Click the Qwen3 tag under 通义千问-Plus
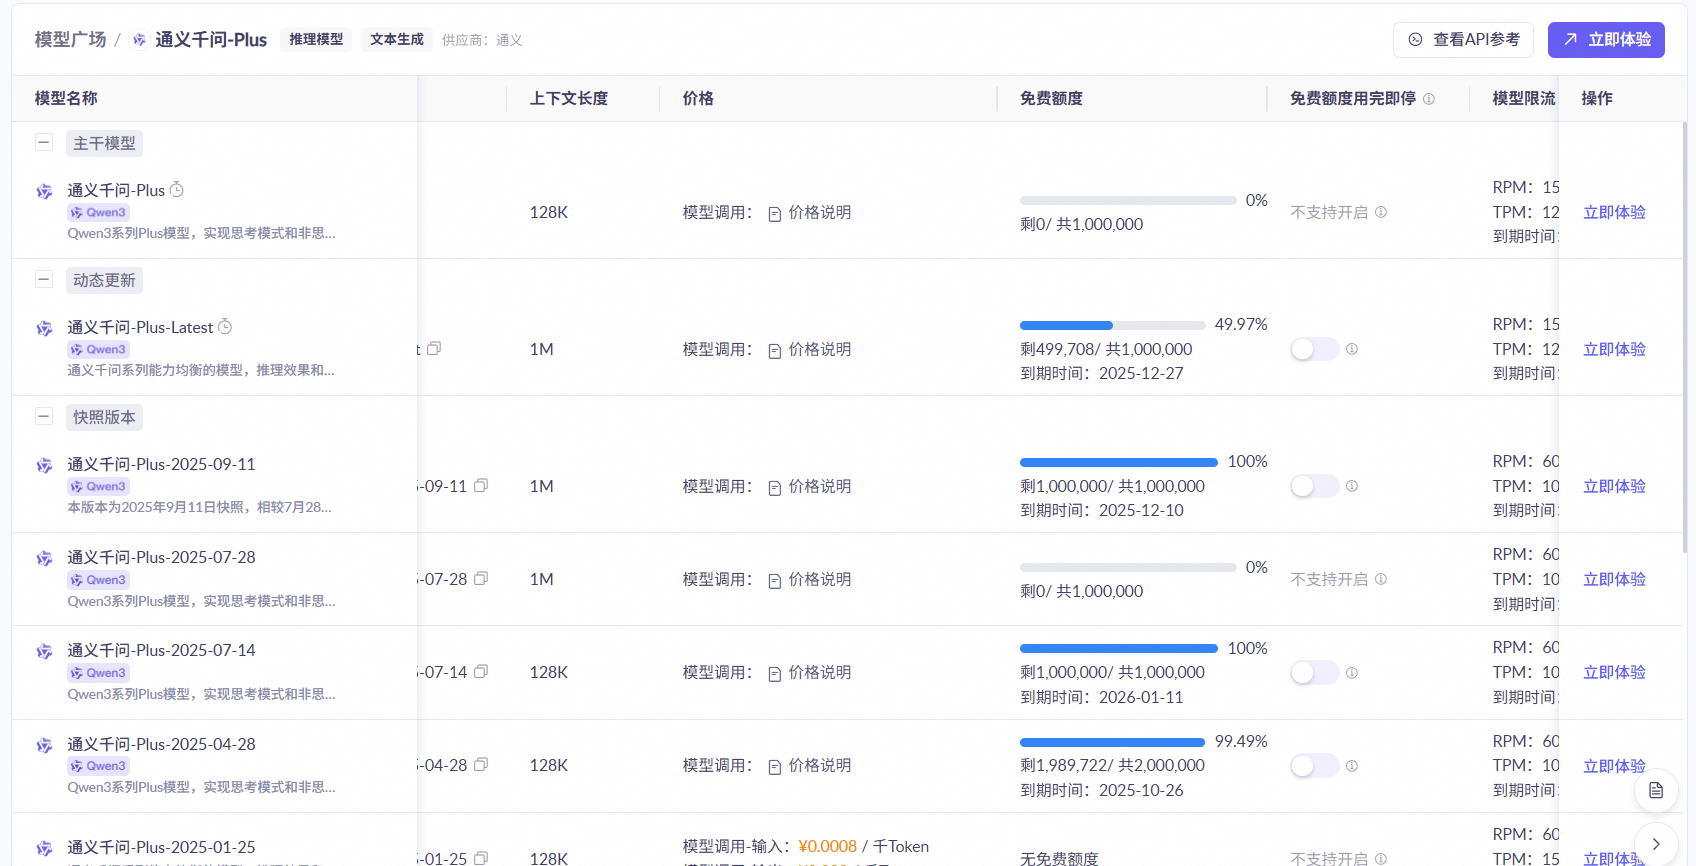 [99, 212]
